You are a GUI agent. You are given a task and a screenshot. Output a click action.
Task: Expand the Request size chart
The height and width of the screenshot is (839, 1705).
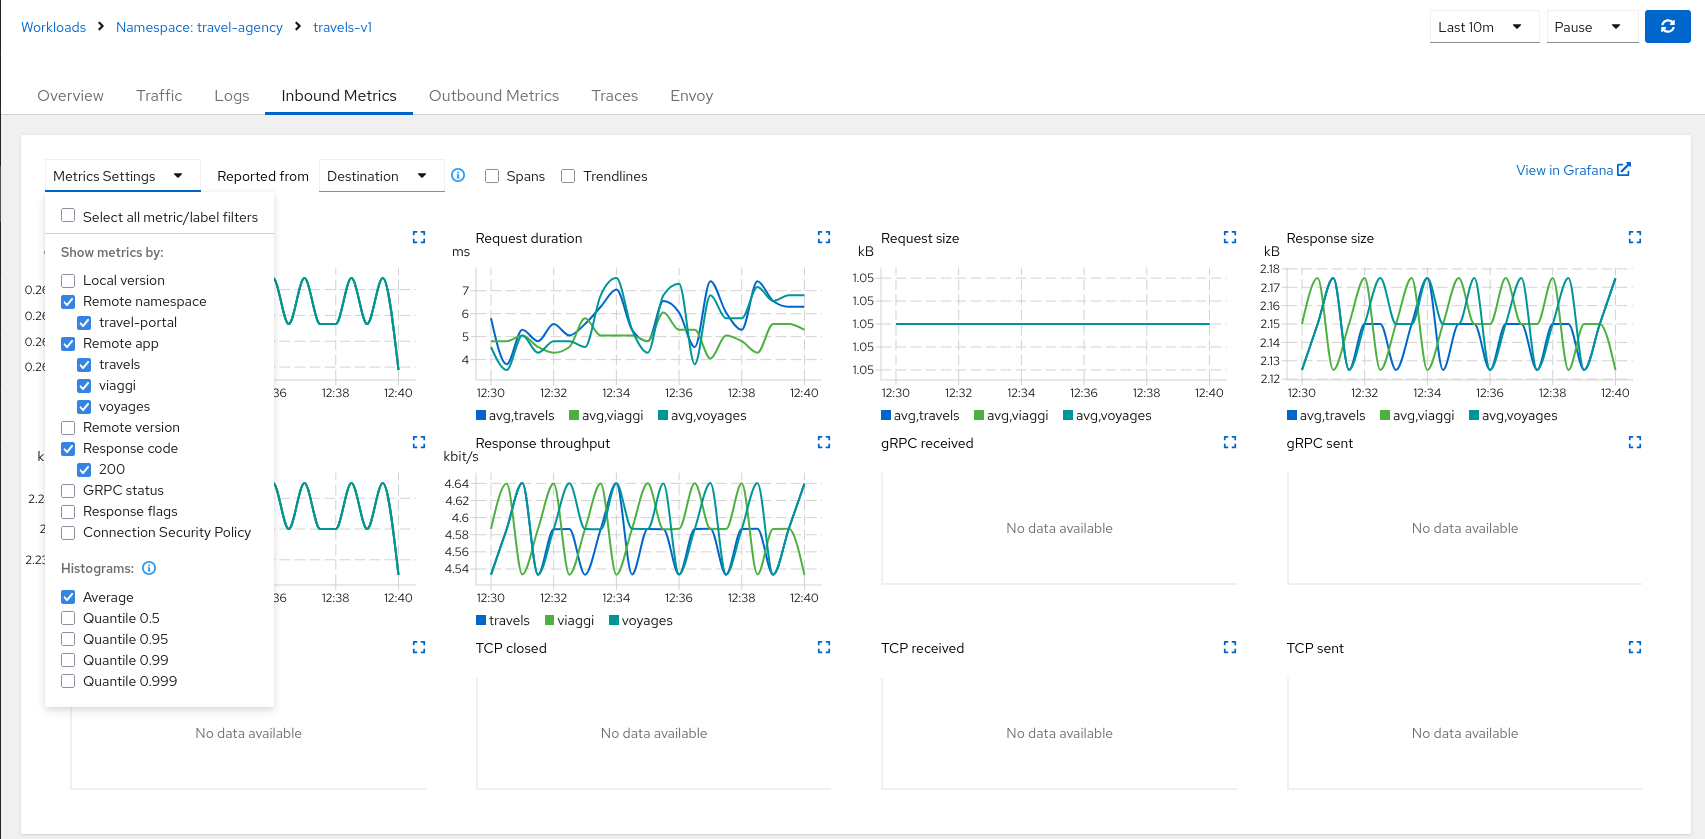[1229, 237]
